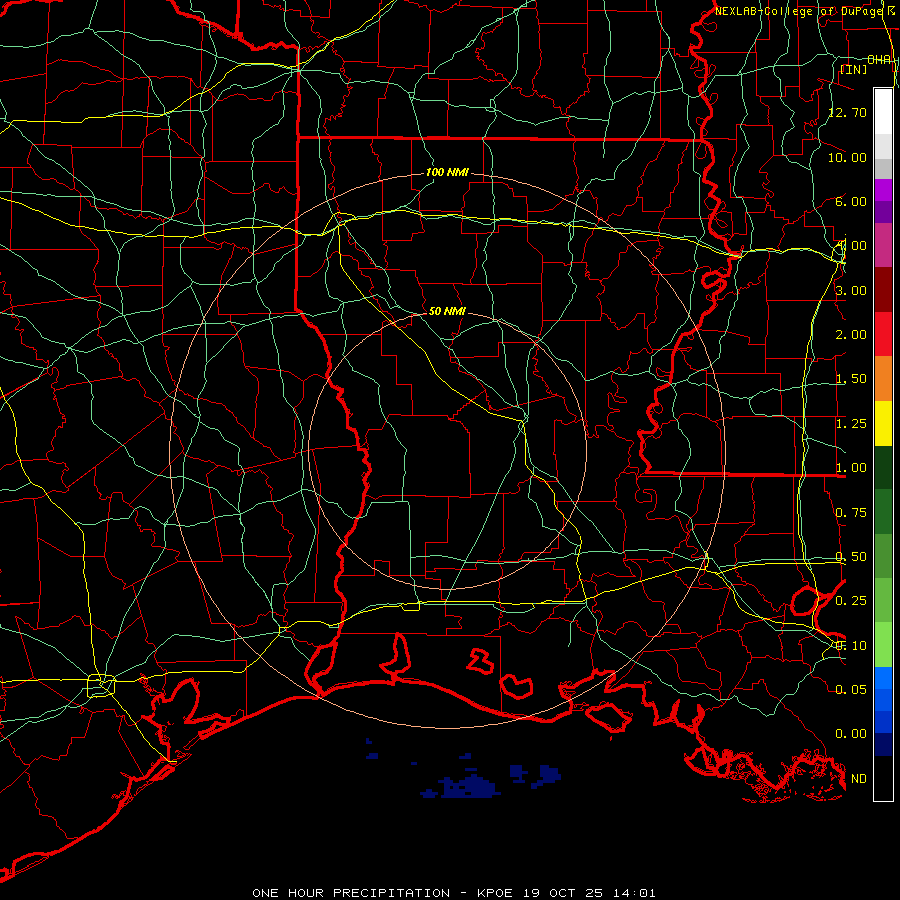Screen dimensions: 900x900
Task: Click the ND legend label
Action: 859,779
